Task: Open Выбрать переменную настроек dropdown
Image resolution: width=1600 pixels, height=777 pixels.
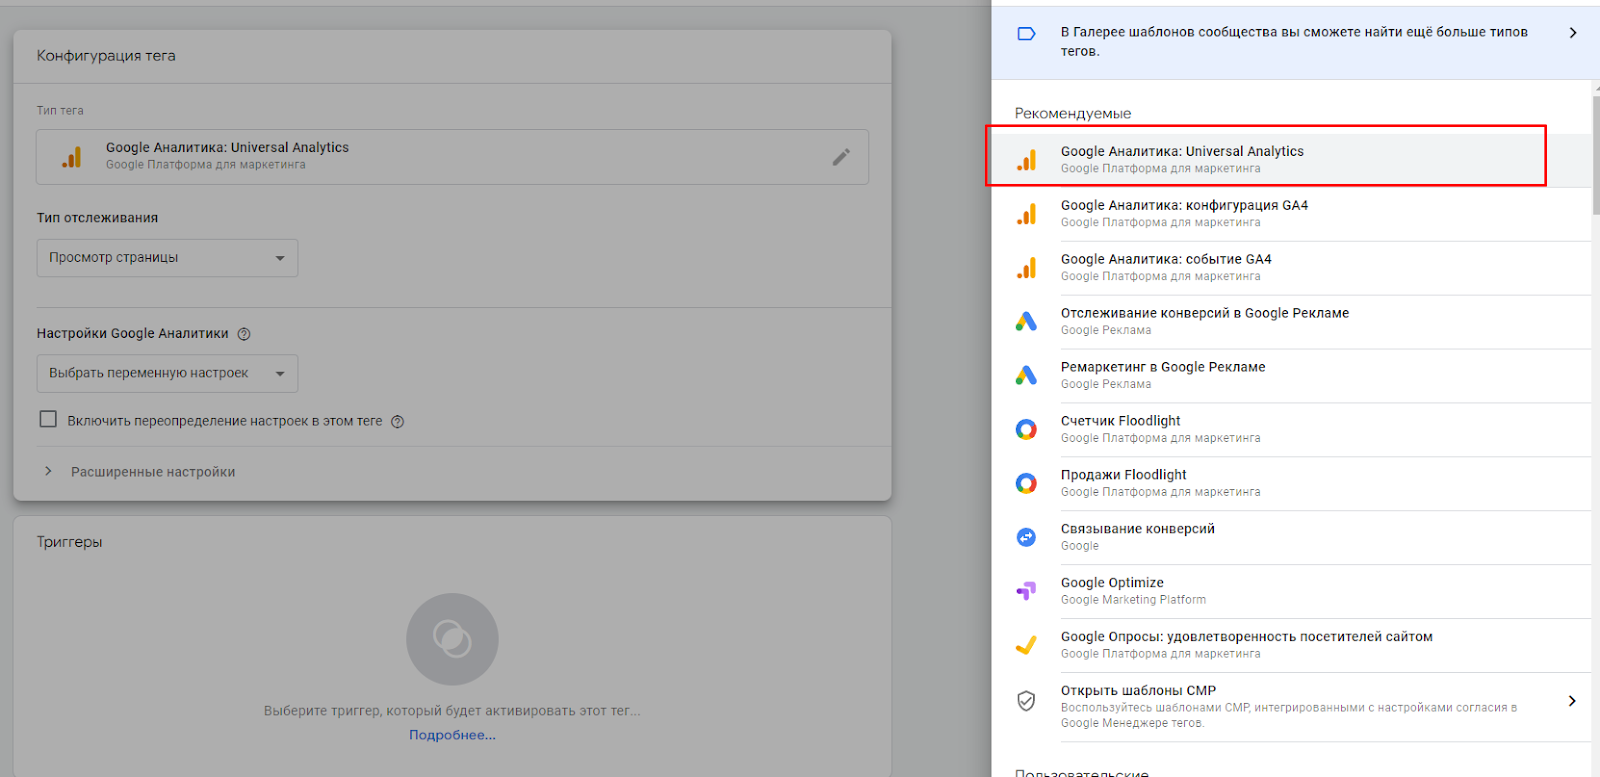Action: [x=167, y=374]
